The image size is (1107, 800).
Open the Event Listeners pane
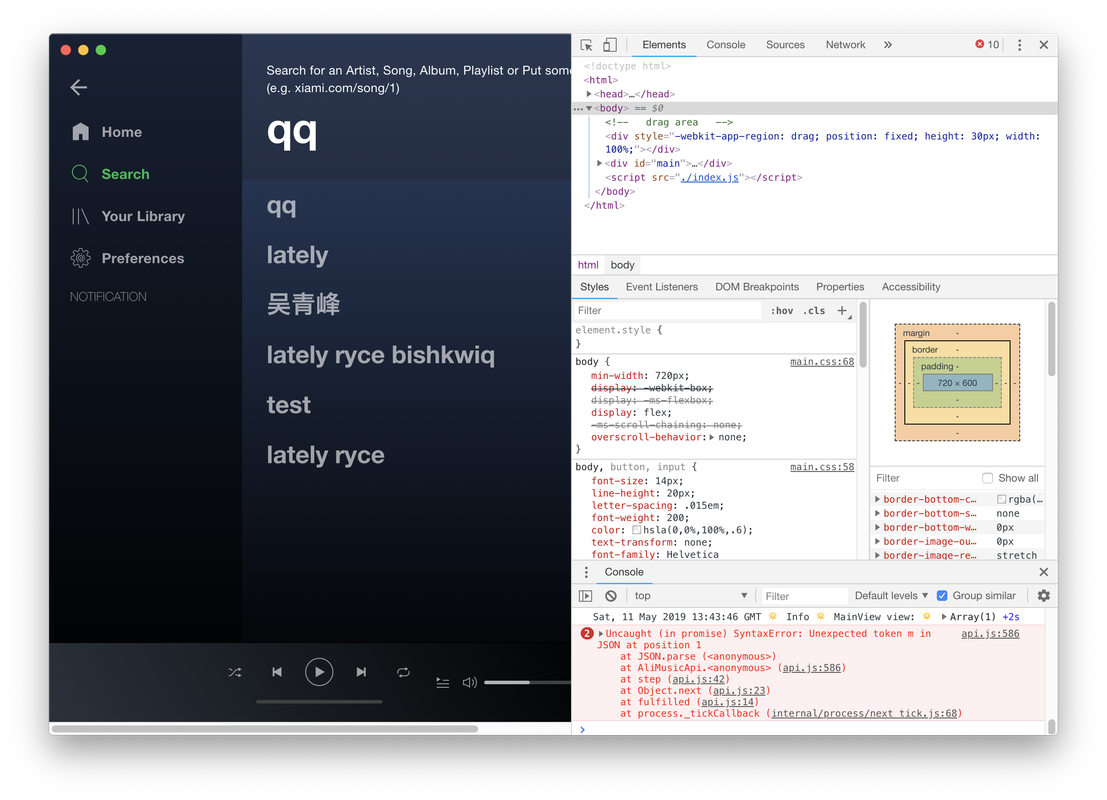click(x=662, y=287)
